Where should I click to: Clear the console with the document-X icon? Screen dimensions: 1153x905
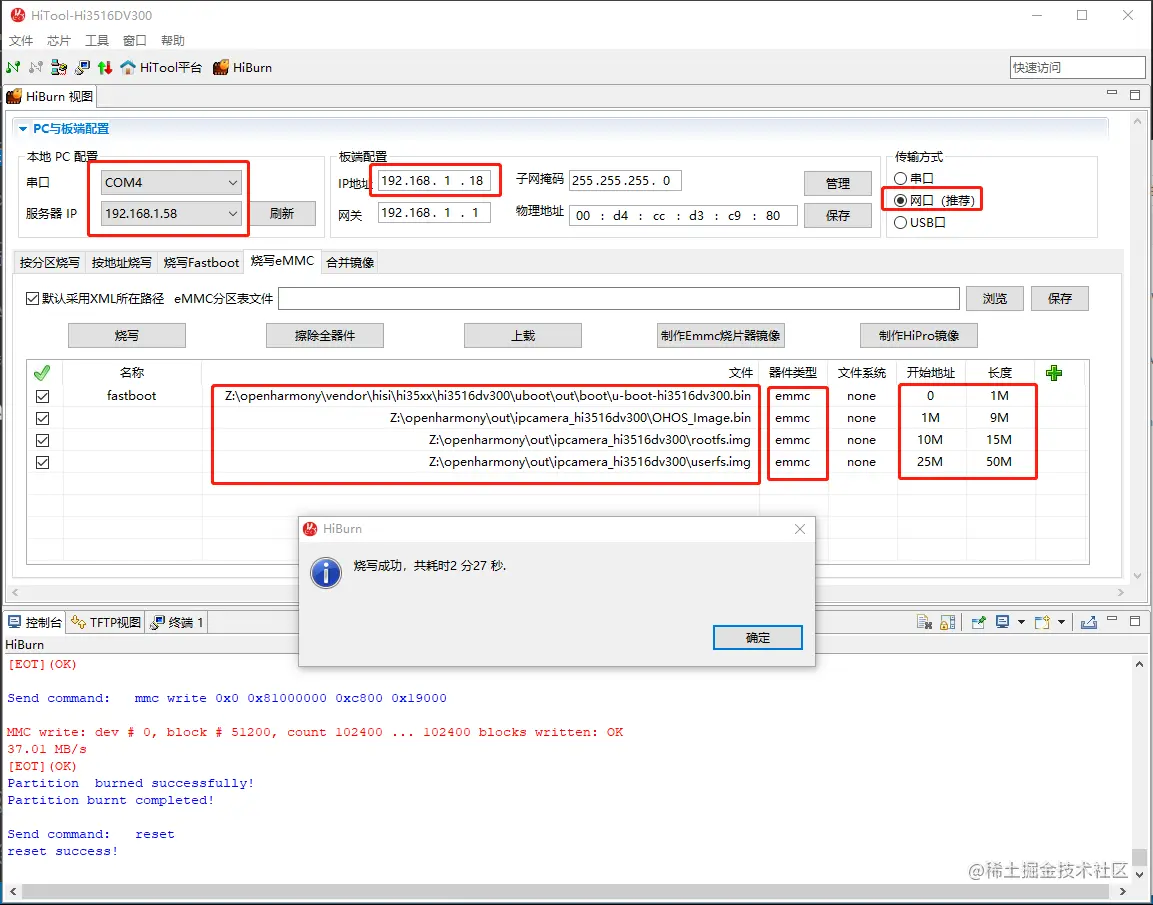pos(924,623)
